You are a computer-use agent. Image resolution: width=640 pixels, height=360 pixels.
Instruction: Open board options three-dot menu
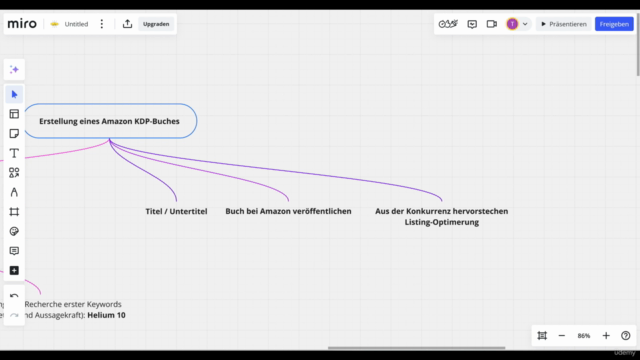click(102, 24)
